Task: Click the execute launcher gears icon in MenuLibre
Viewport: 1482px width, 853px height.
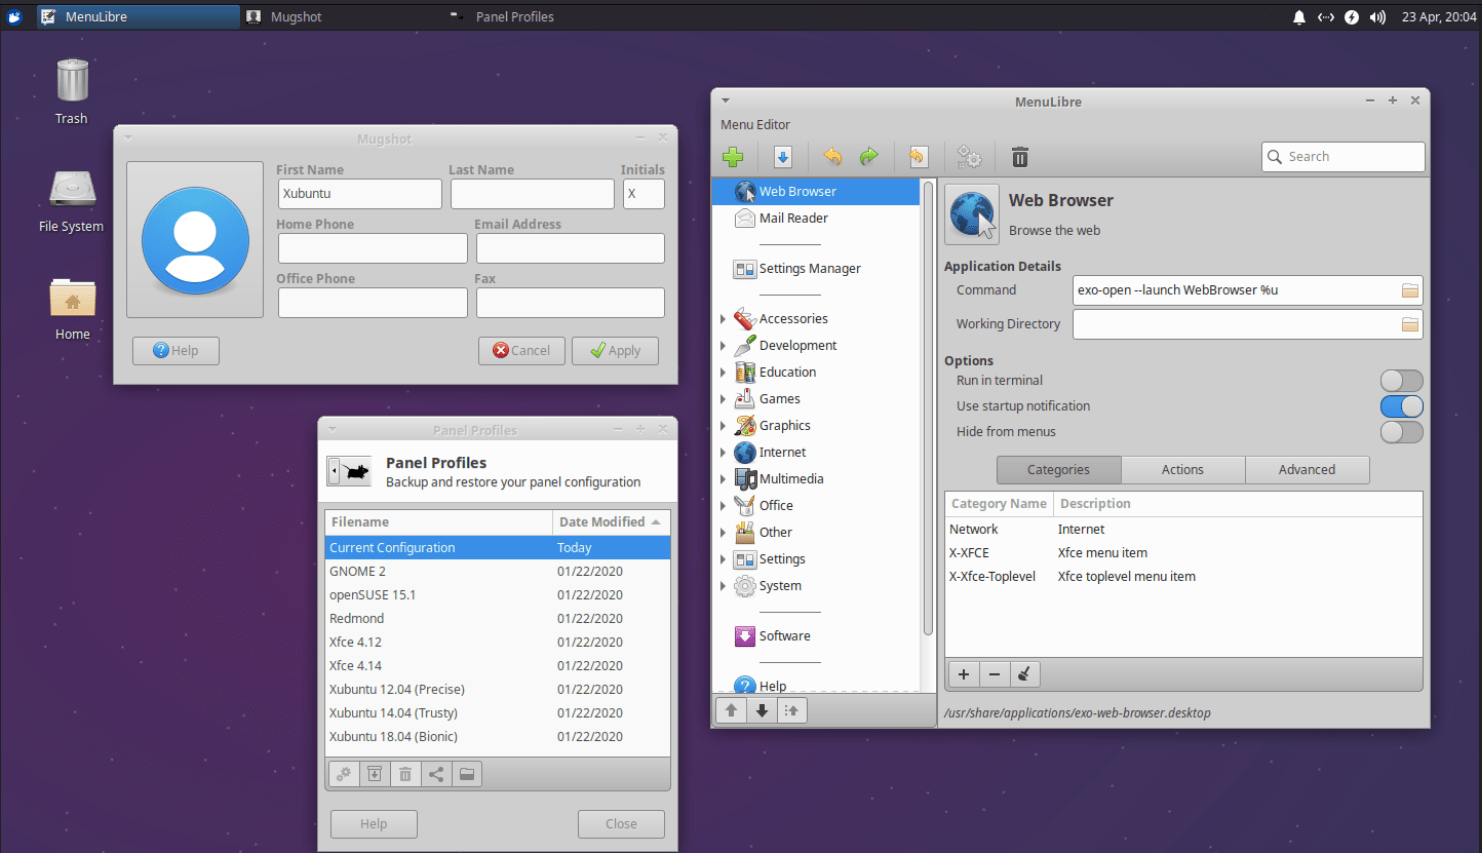Action: point(969,157)
